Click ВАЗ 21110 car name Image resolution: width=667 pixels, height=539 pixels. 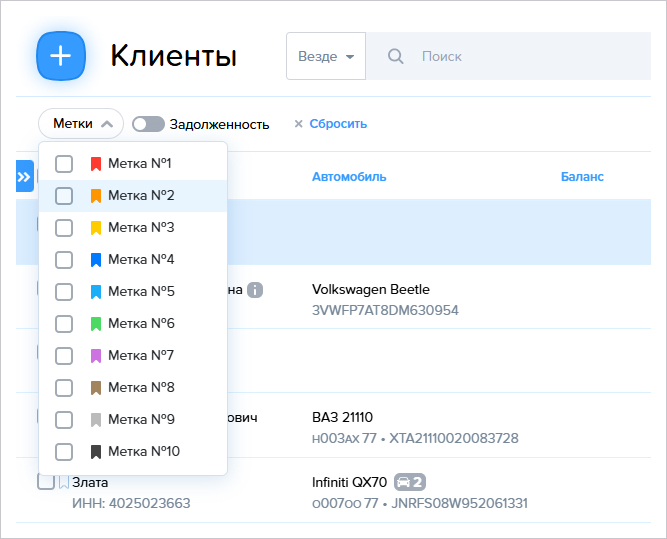point(342,417)
